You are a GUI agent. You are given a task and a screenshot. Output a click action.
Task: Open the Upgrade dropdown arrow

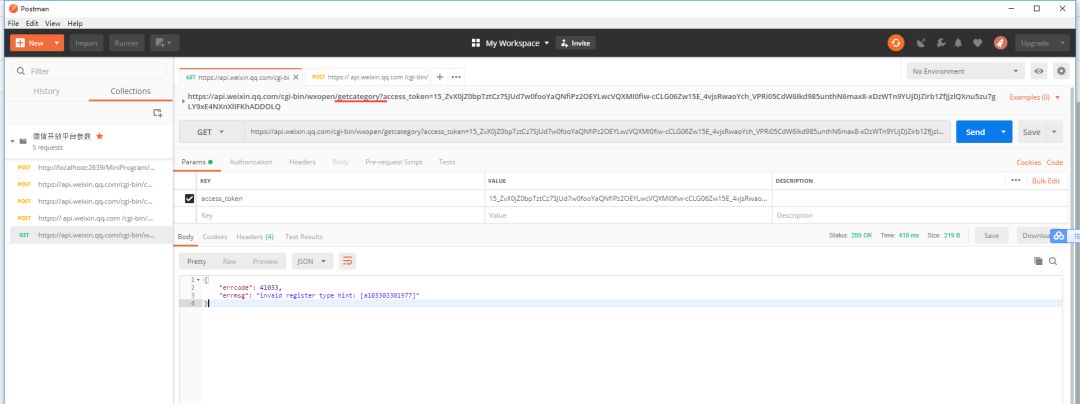pyautogui.click(x=1061, y=43)
